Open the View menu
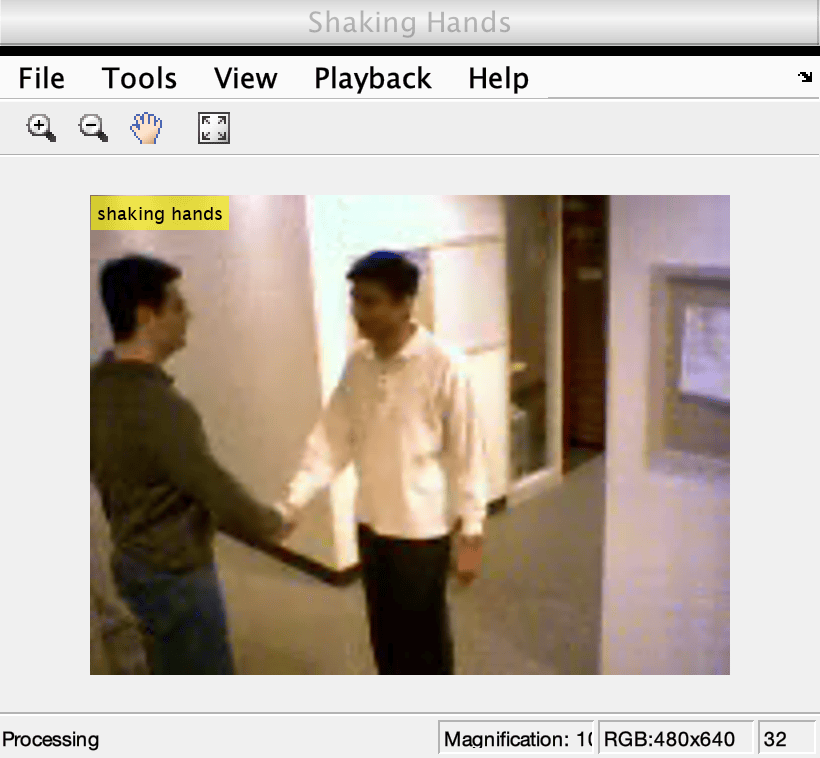Viewport: 820px width, 758px height. coord(246,78)
